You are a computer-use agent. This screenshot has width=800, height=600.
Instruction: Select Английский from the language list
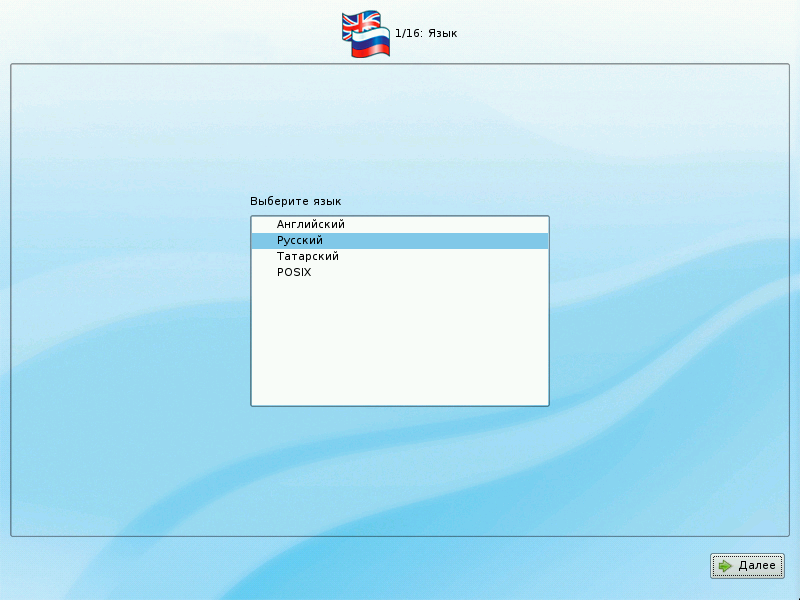pos(310,225)
